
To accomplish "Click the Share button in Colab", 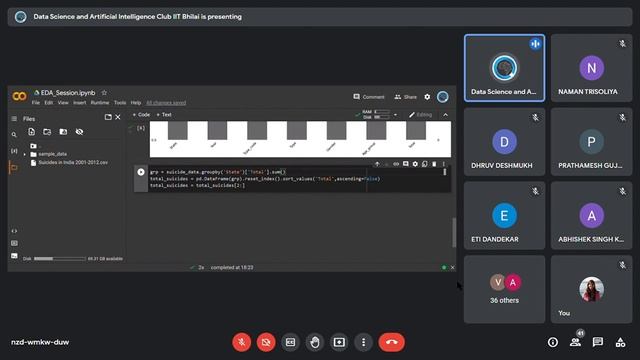I will click(406, 97).
